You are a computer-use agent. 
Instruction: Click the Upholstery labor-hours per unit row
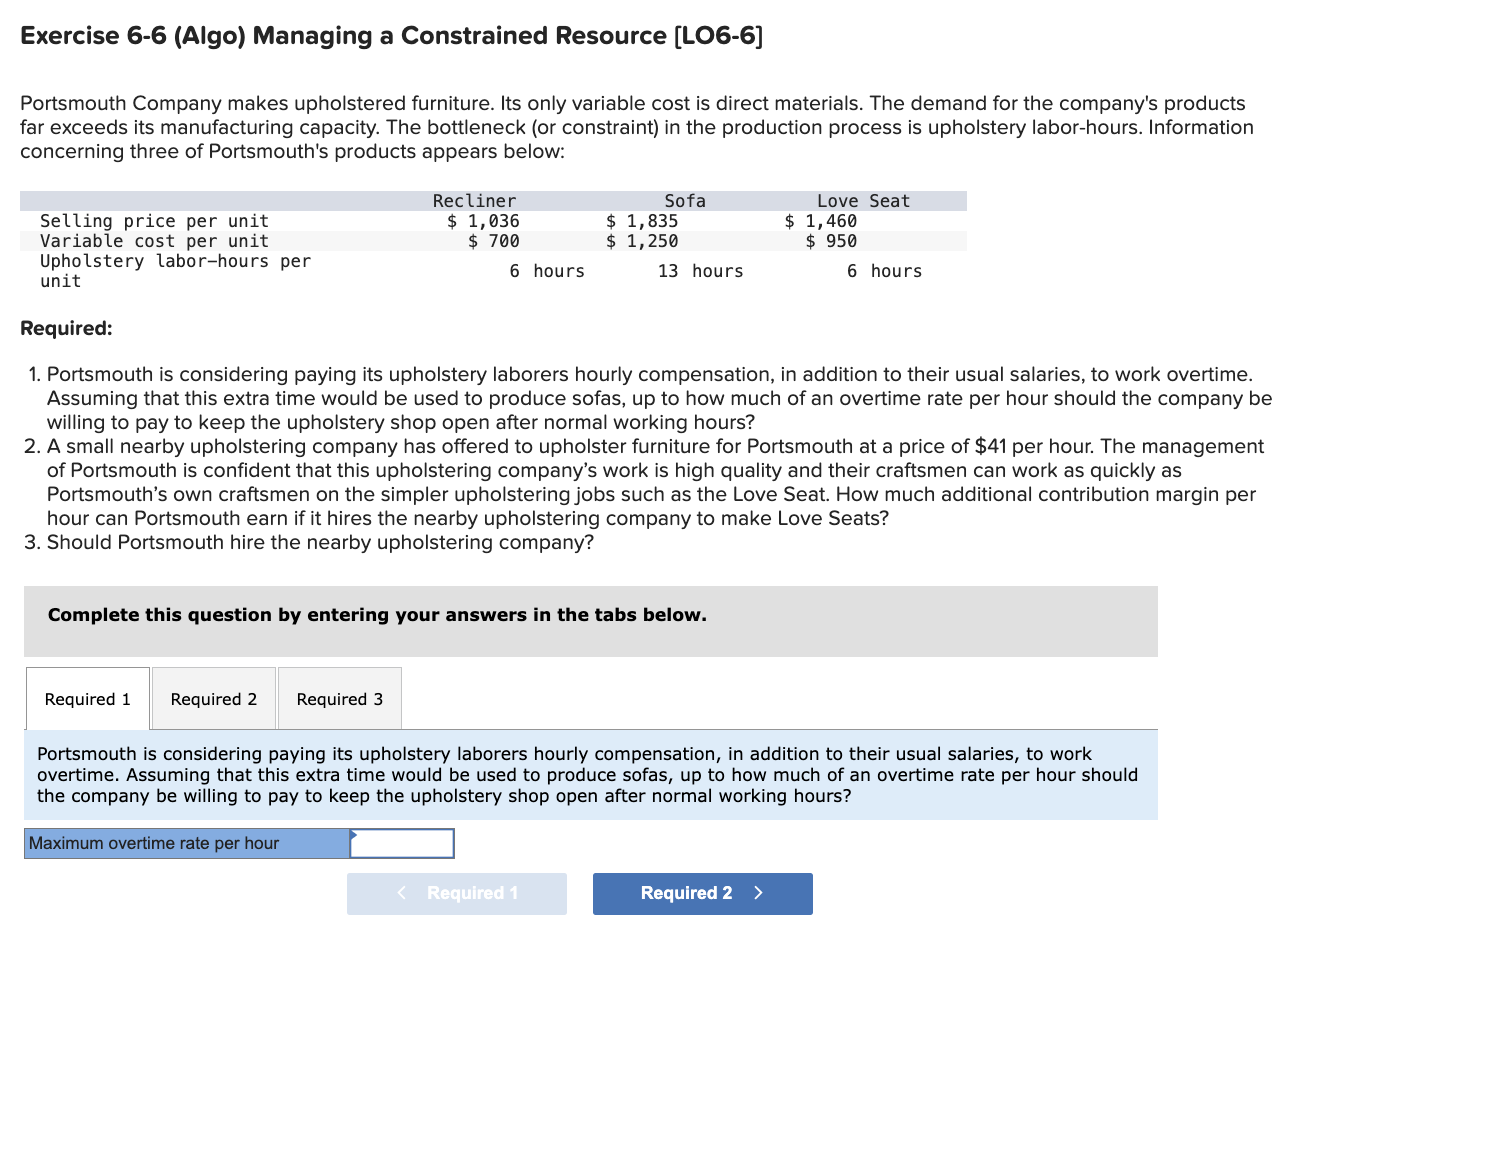coord(177,272)
